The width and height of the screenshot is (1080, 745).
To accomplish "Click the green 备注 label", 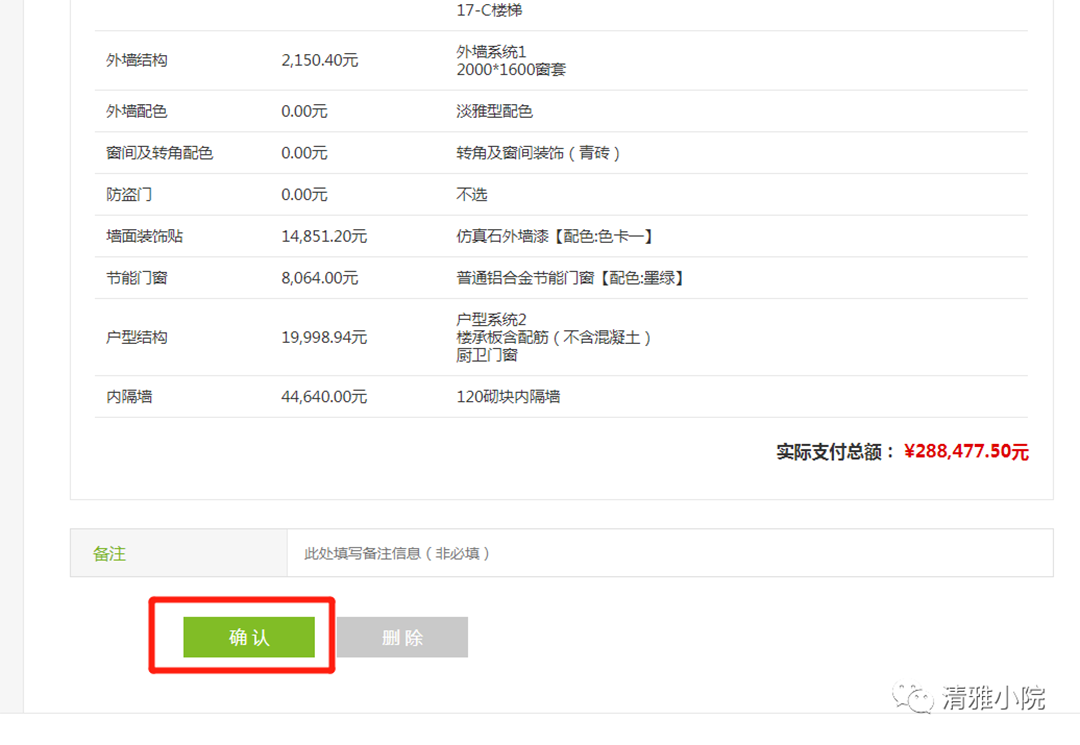I will (110, 553).
